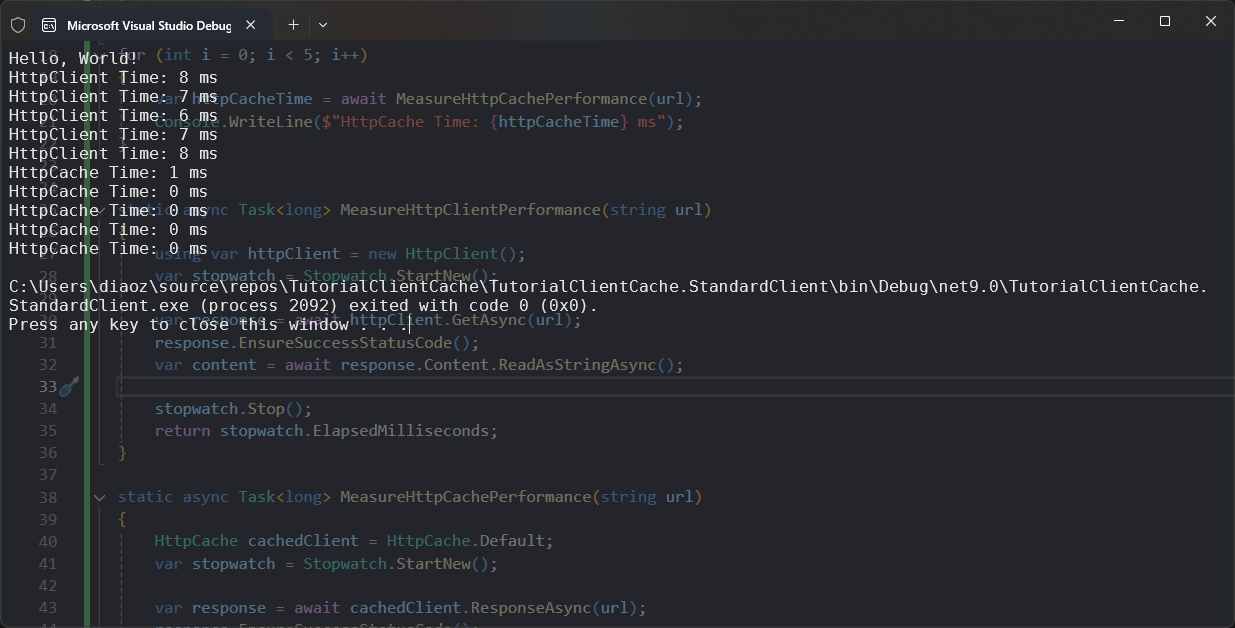1235x628 pixels.
Task: Collapse the MeasureHttpClientPerformance method chevron
Action: click(x=100, y=210)
